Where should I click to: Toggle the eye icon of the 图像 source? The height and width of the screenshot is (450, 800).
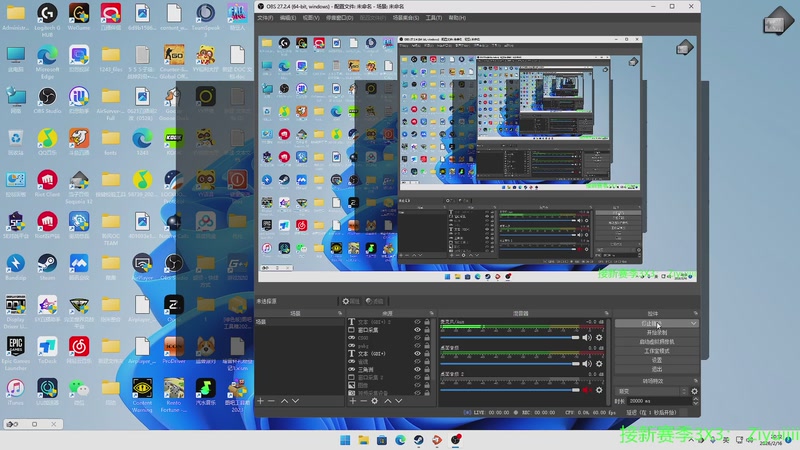click(x=417, y=385)
